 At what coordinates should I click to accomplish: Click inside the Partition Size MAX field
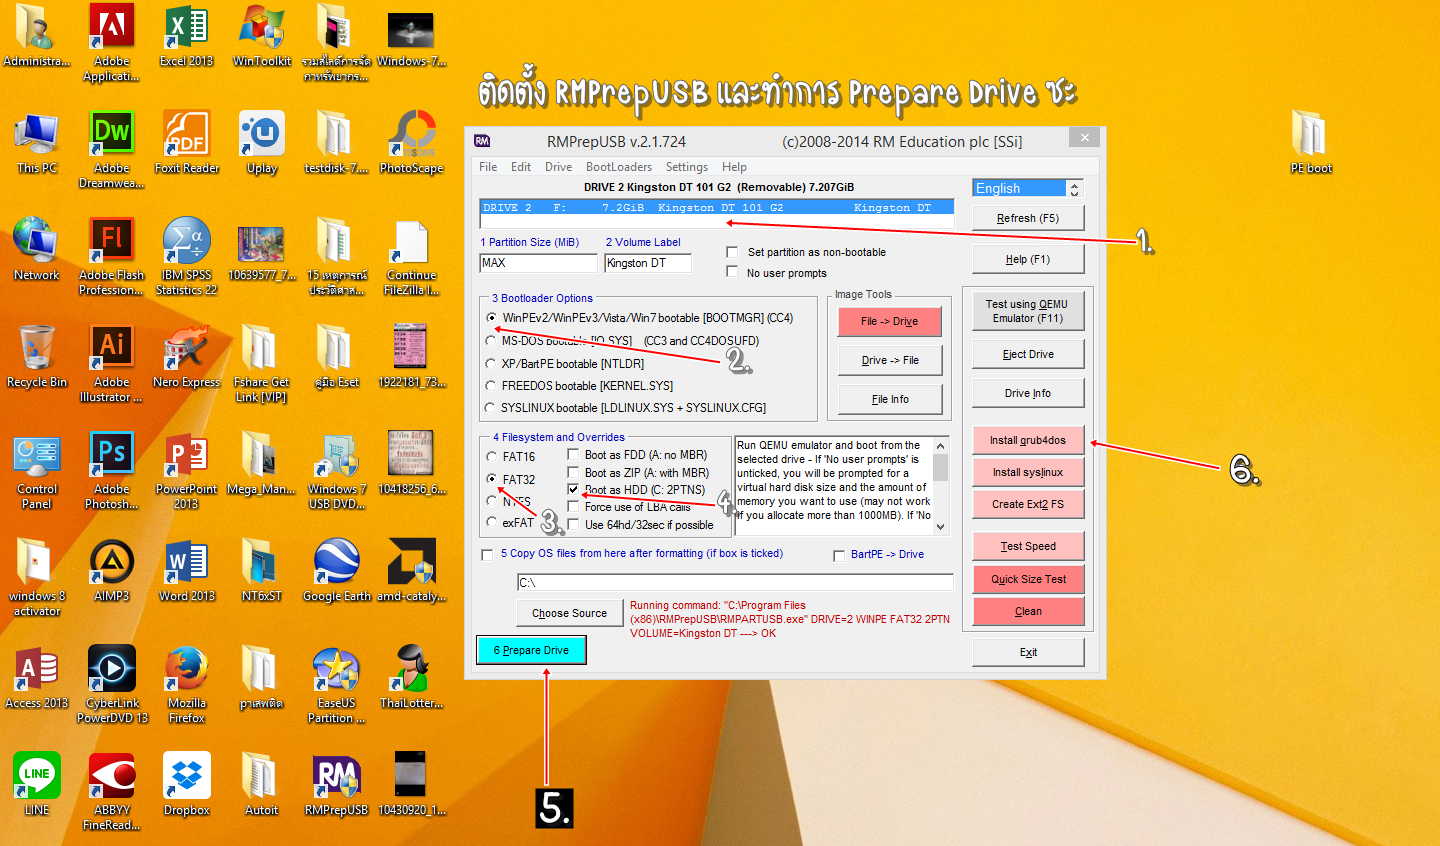(538, 263)
